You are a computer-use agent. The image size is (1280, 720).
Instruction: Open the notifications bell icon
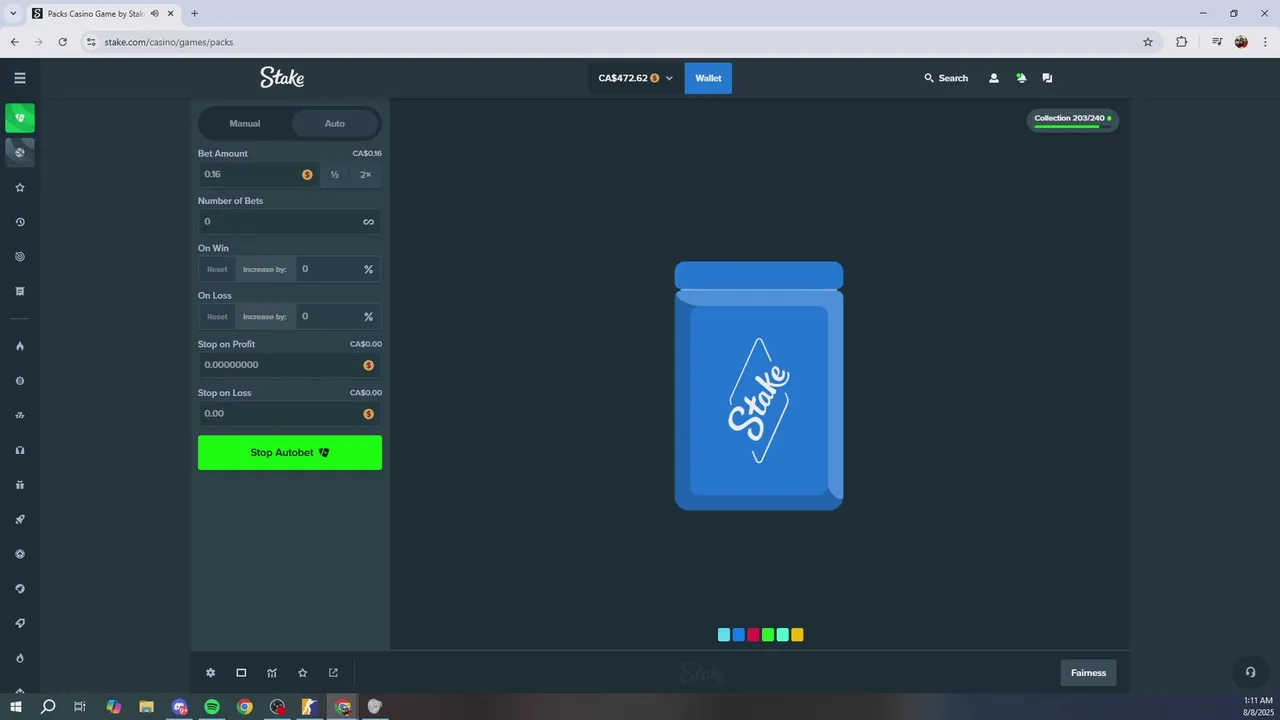pos(1021,78)
